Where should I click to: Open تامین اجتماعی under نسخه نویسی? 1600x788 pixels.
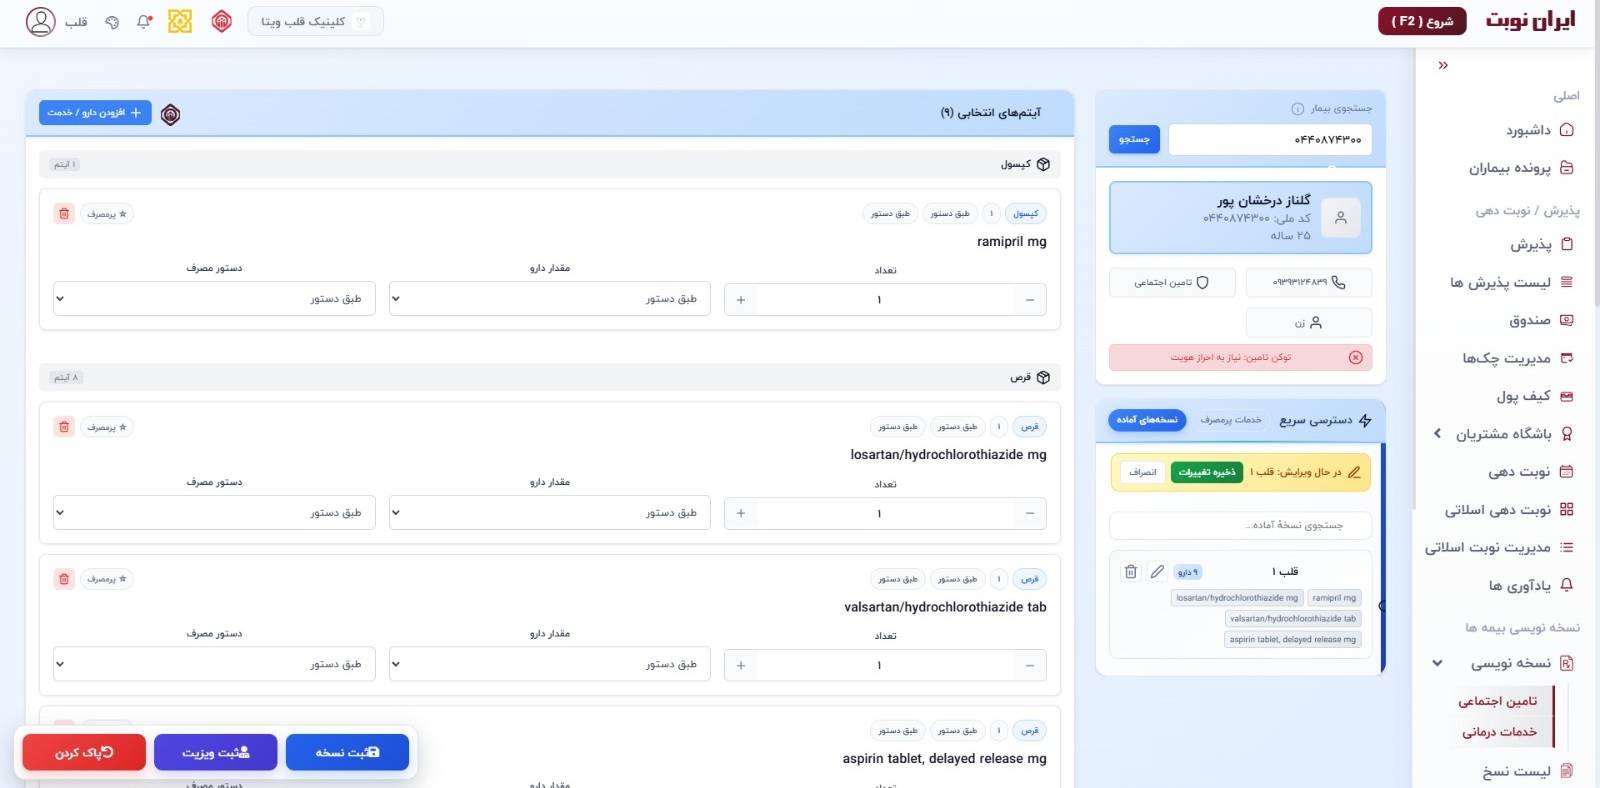click(1497, 701)
